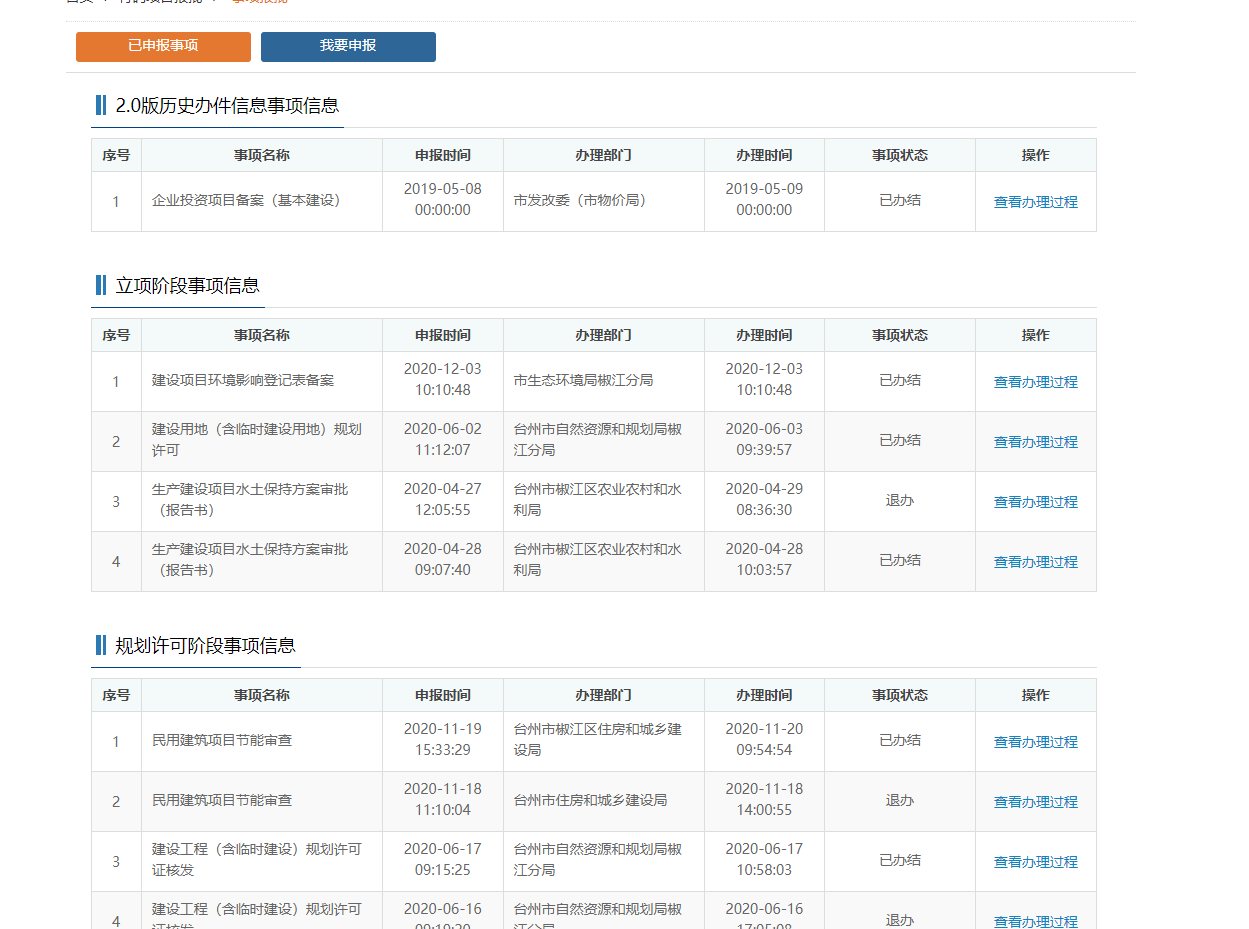Click 已办结 status in 企业投资项目备案 row

pos(900,200)
